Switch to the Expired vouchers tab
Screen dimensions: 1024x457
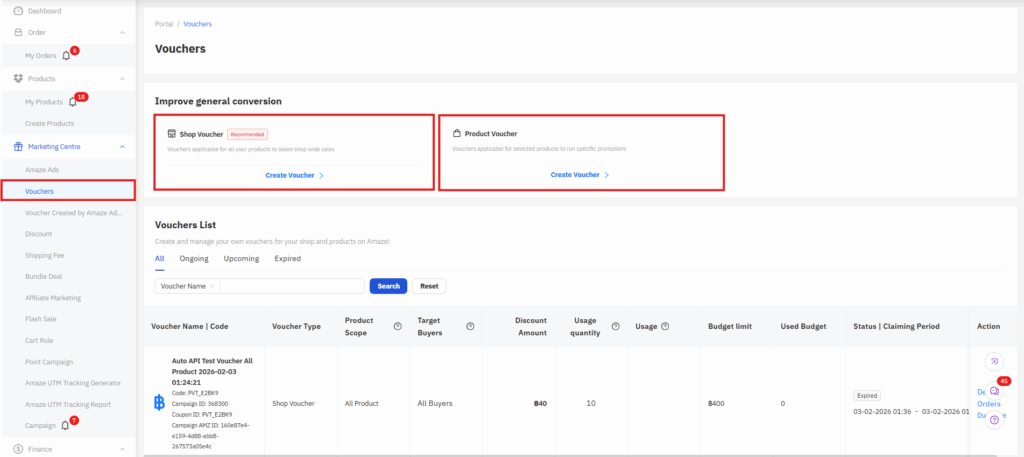pos(287,258)
